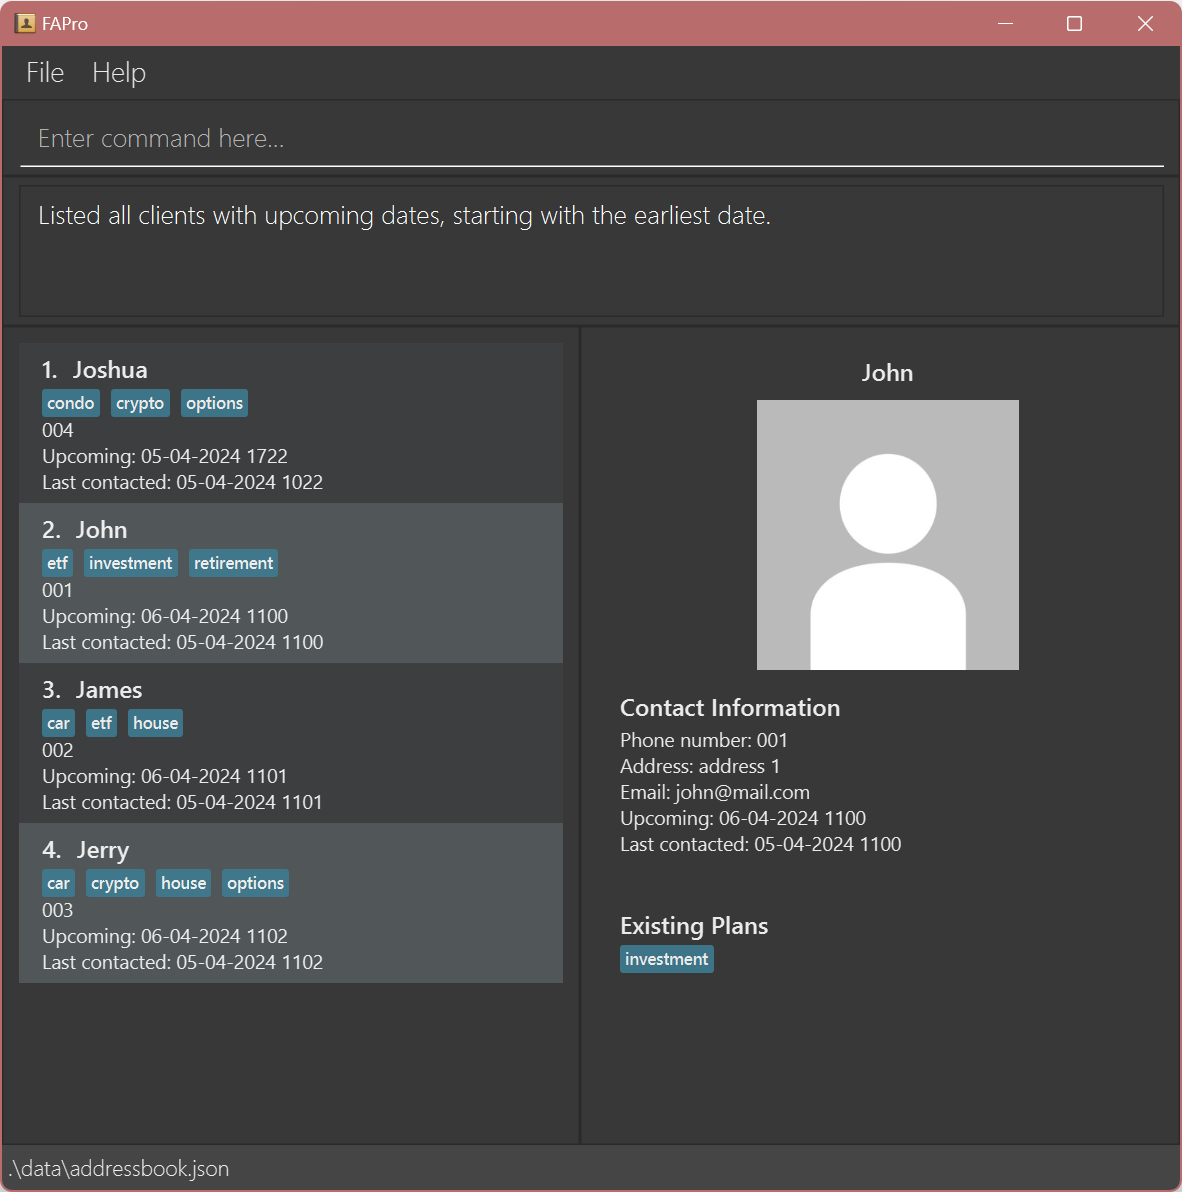The image size is (1182, 1192).
Task: Close the FAPro window
Action: click(1145, 24)
